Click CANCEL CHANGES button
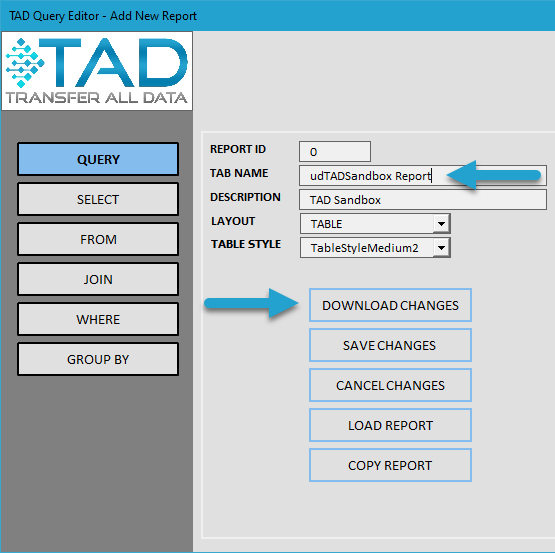This screenshot has height=553, width=555. [390, 385]
